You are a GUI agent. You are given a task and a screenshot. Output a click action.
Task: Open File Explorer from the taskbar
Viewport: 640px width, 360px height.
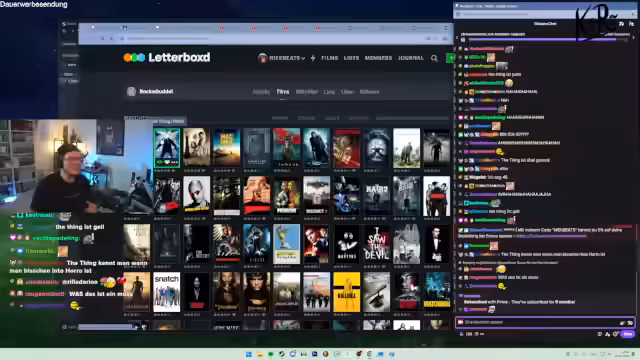click(x=260, y=354)
